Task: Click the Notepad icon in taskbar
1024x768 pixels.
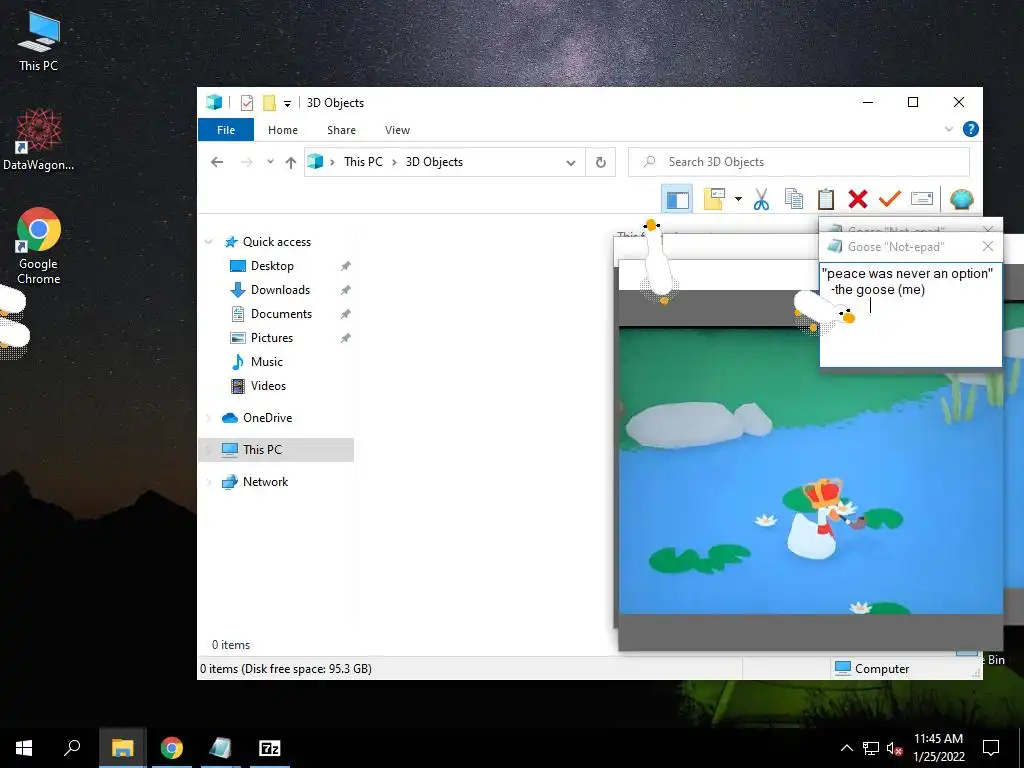Action: (220, 748)
